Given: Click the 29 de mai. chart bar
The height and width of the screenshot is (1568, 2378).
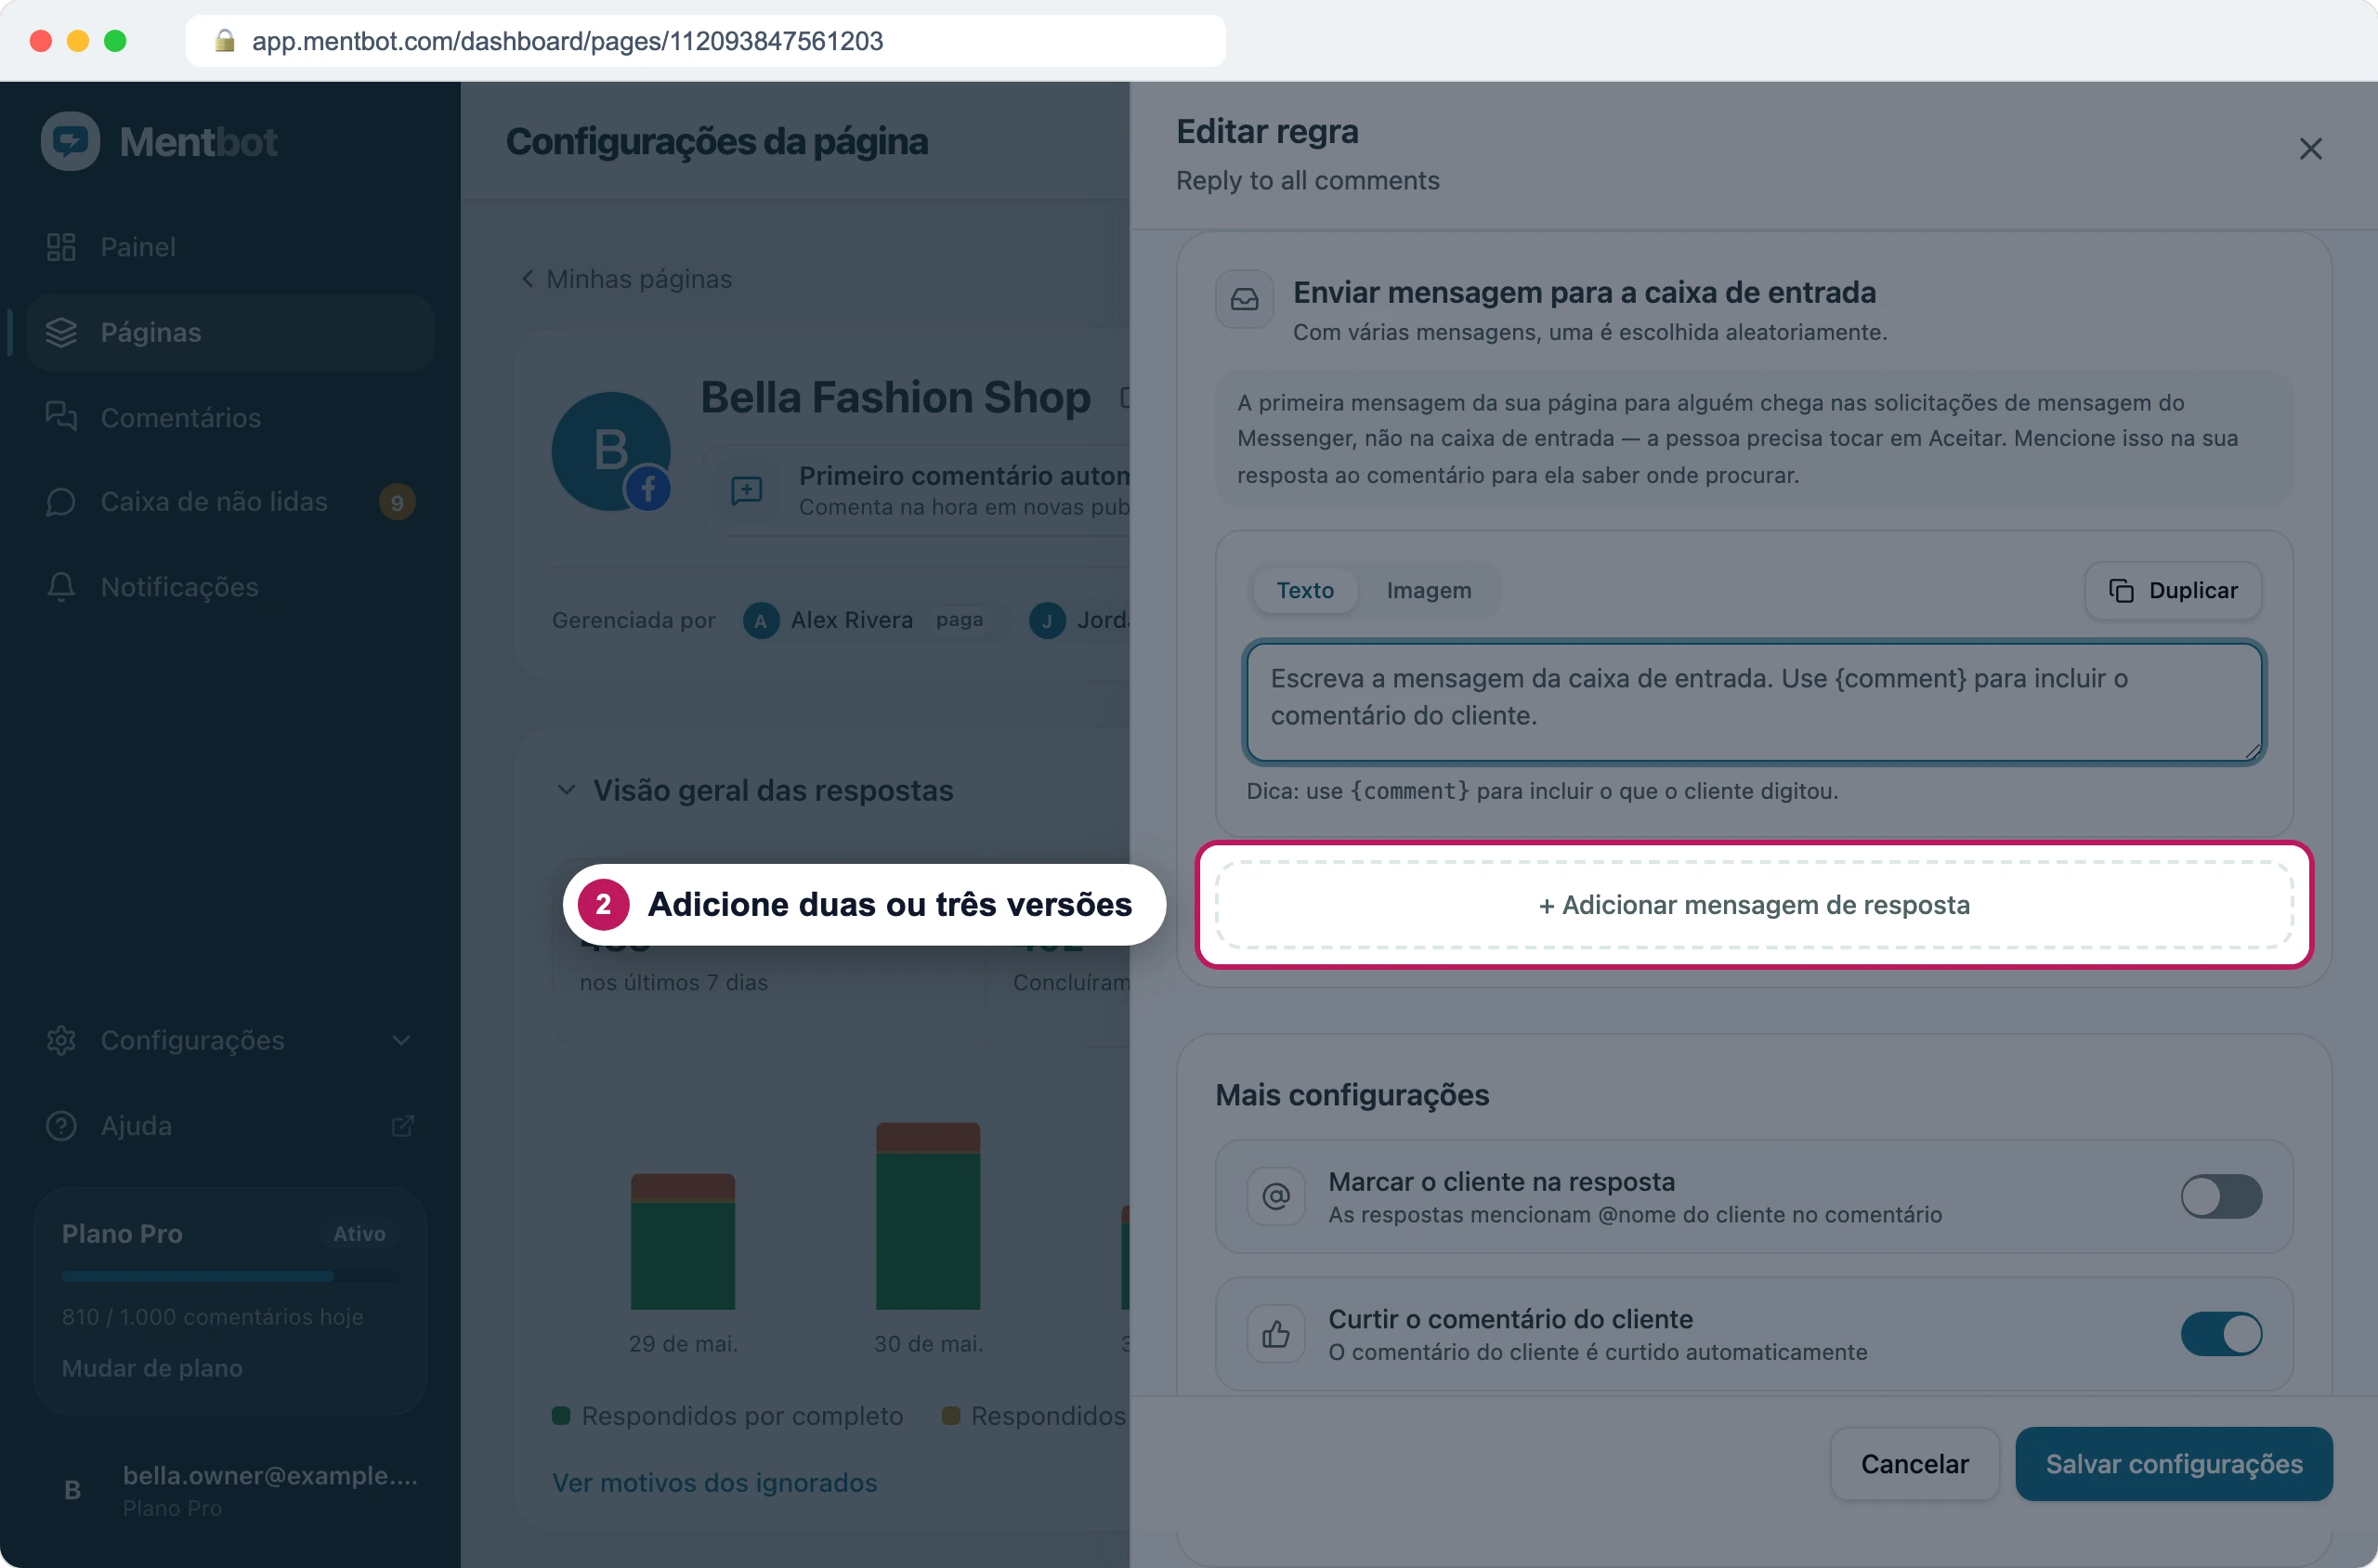Looking at the screenshot, I should click(683, 1241).
